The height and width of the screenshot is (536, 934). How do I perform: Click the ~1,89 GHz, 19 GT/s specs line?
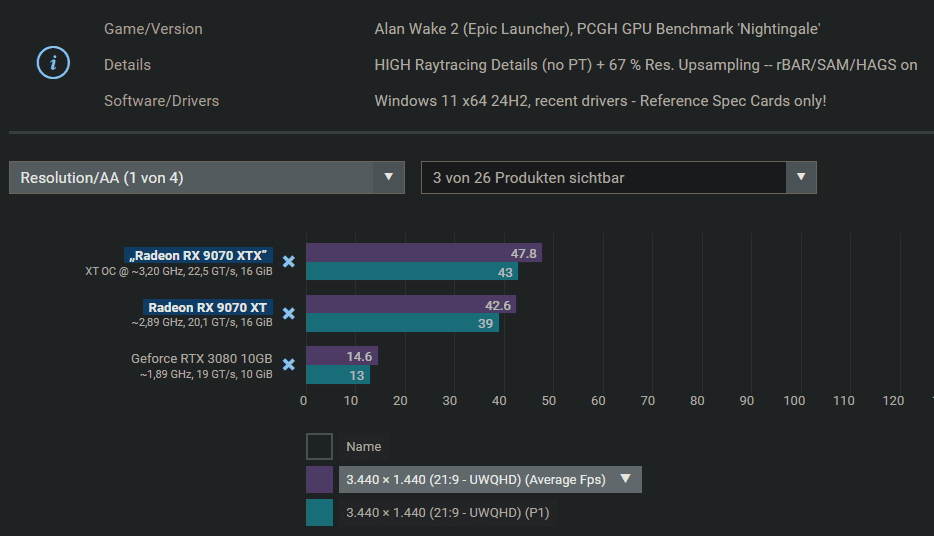(206, 374)
